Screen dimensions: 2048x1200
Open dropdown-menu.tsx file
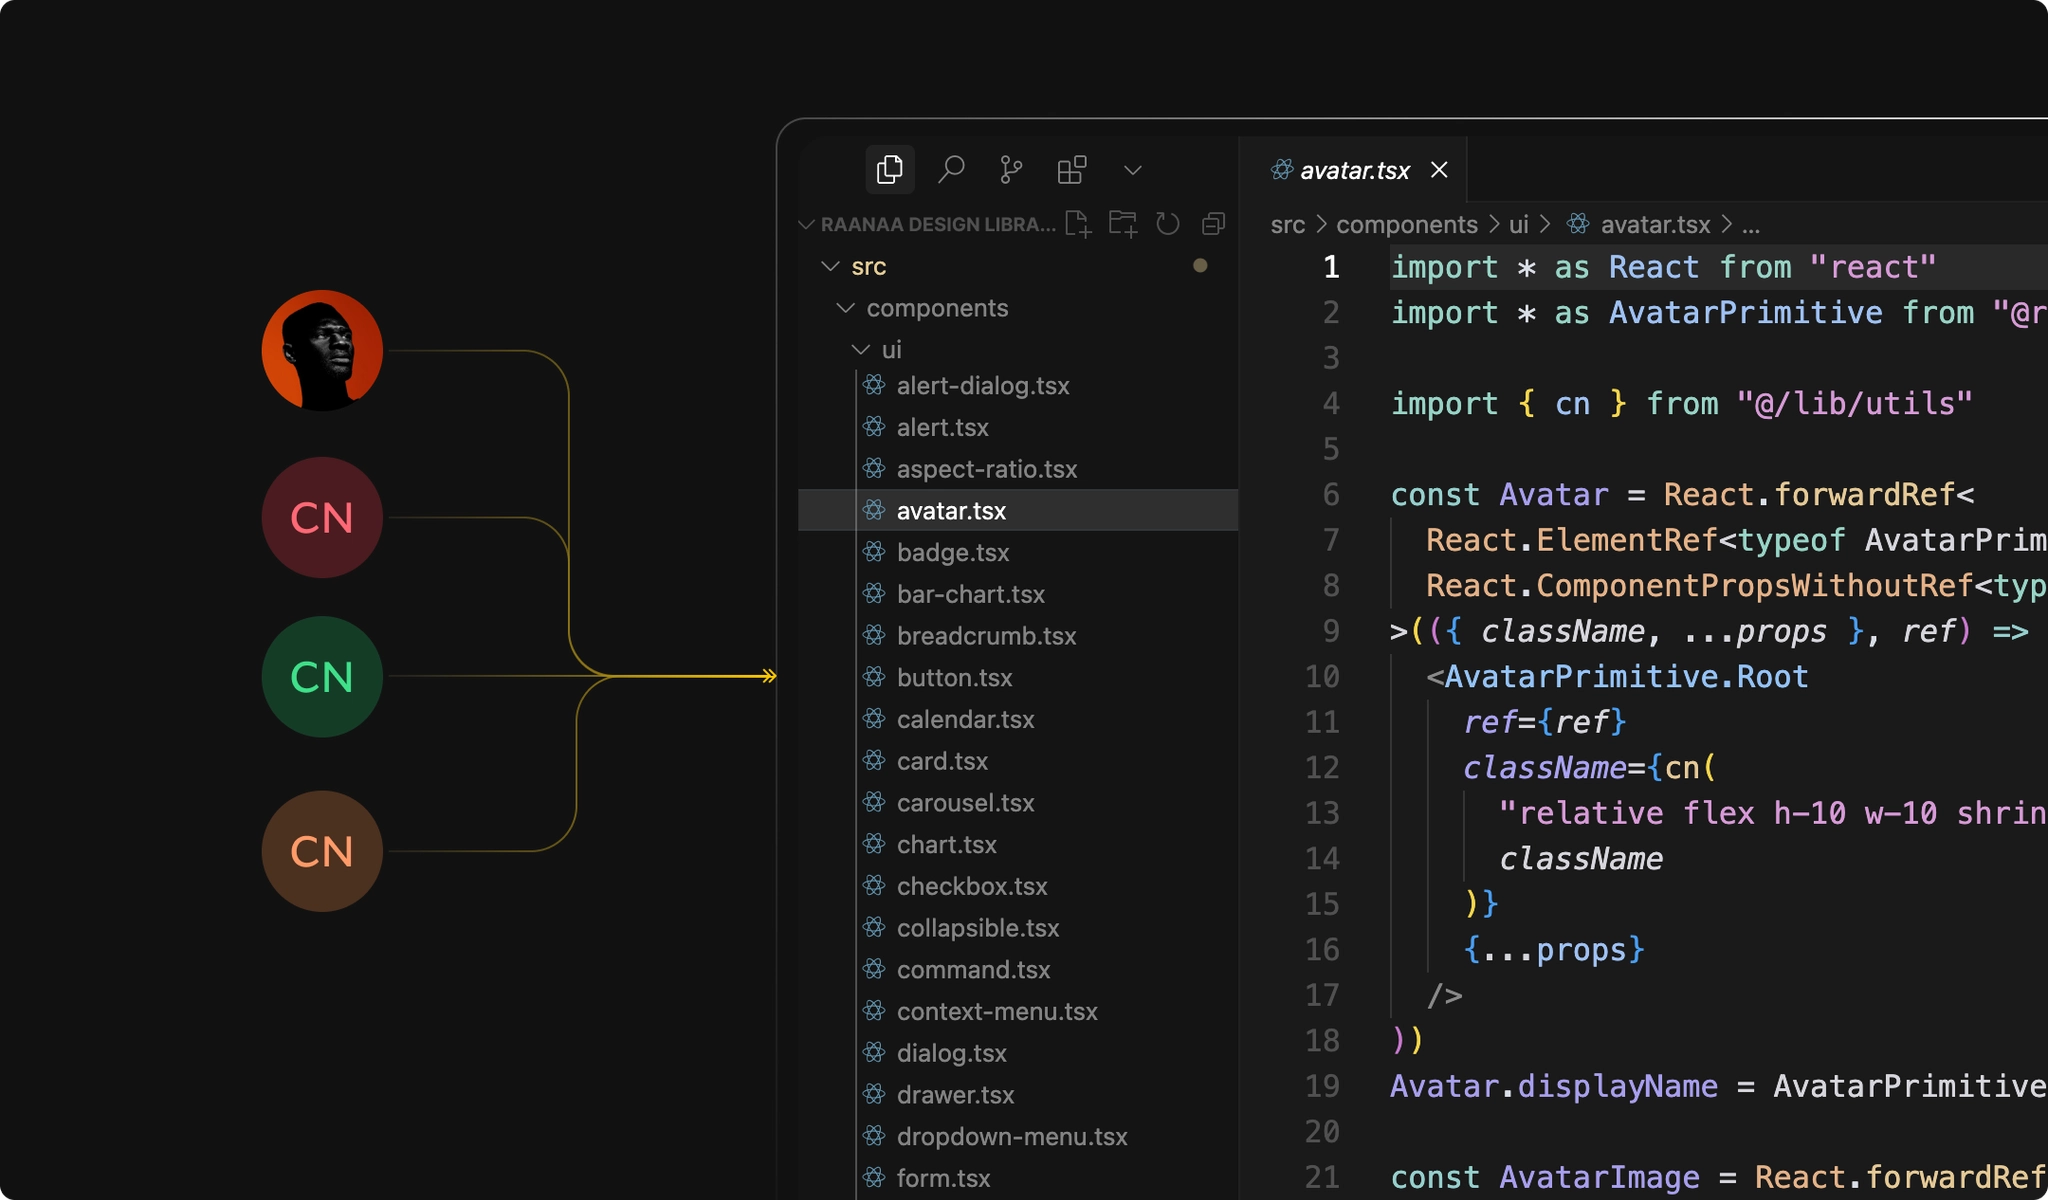(x=1012, y=1137)
